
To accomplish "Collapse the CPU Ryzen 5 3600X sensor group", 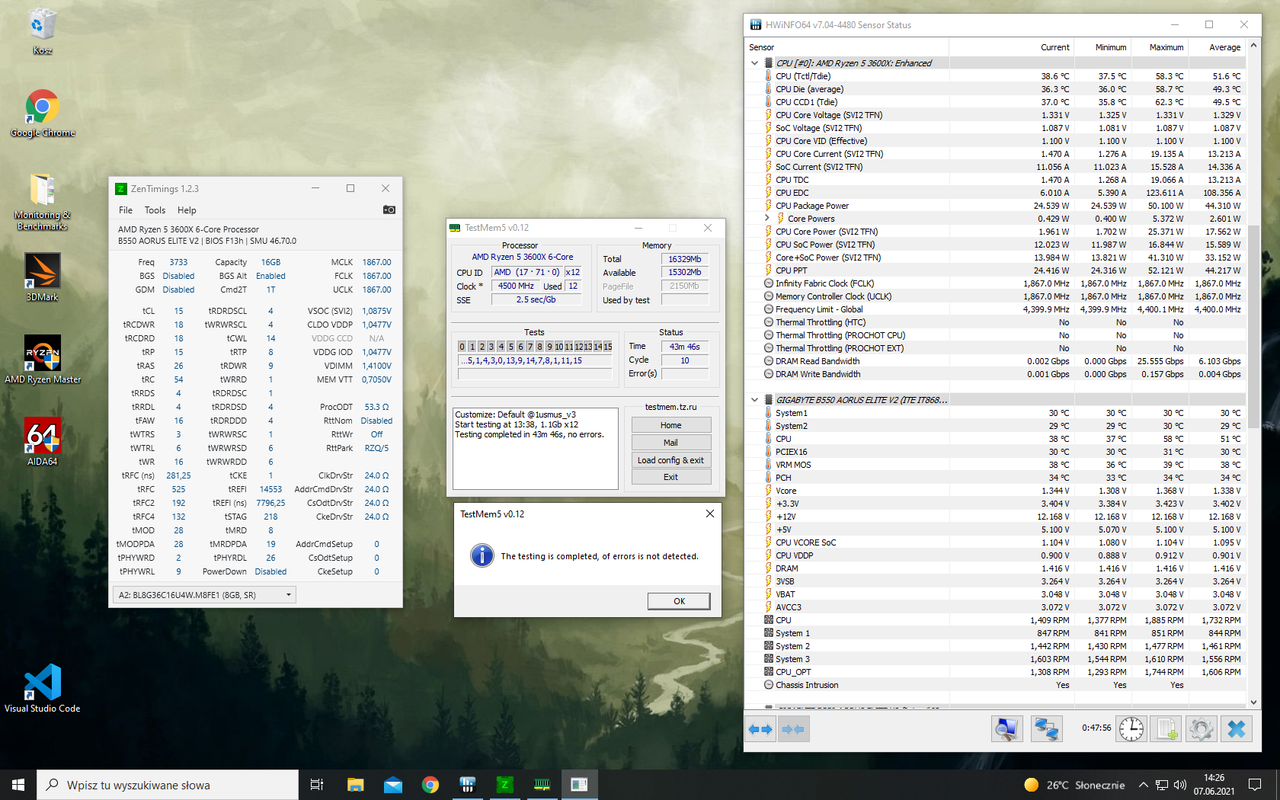I will click(x=755, y=63).
